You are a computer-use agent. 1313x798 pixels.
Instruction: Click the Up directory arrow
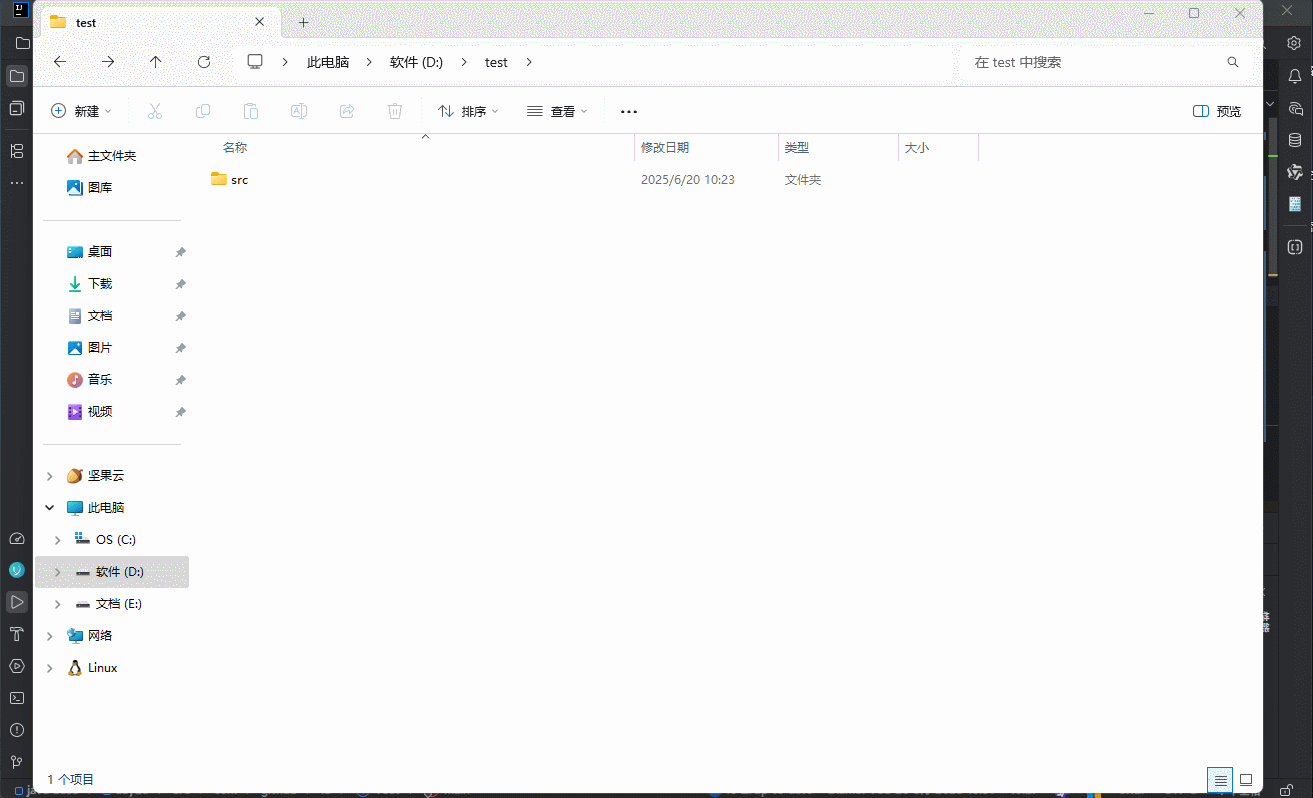(x=156, y=62)
